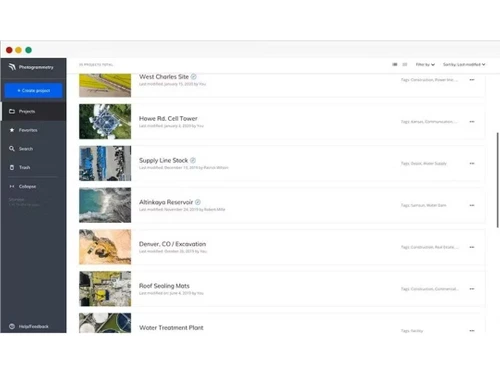Click the tags of Roof Sealing Mats
500x375 pixels.
pyautogui.click(x=430, y=289)
